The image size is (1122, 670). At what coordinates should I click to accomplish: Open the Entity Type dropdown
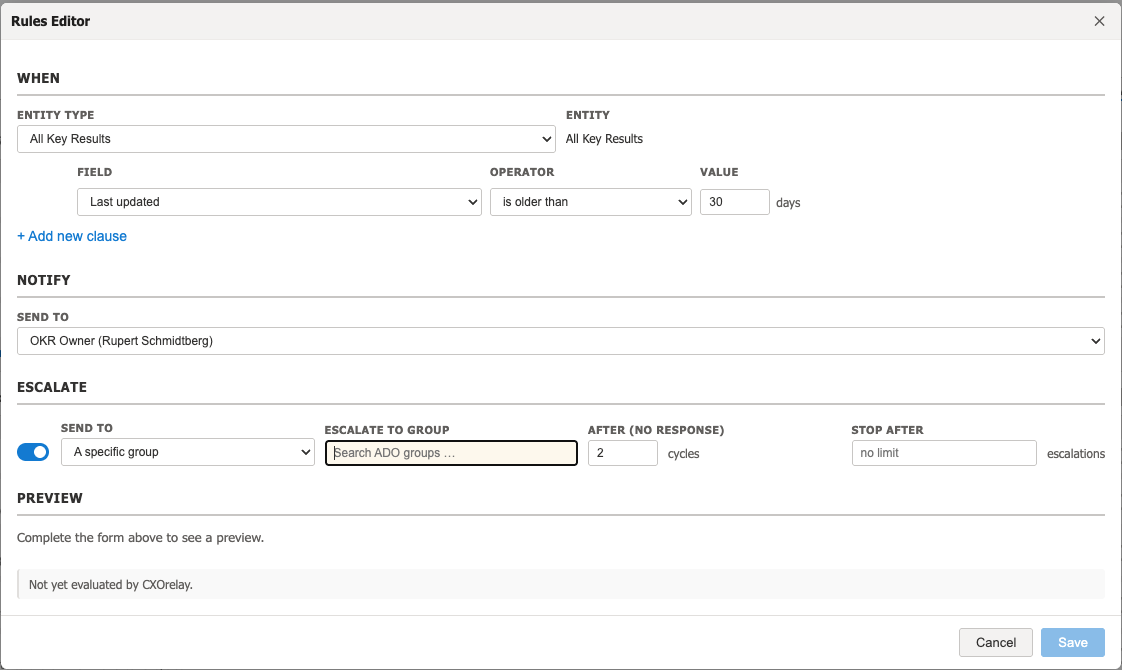286,139
